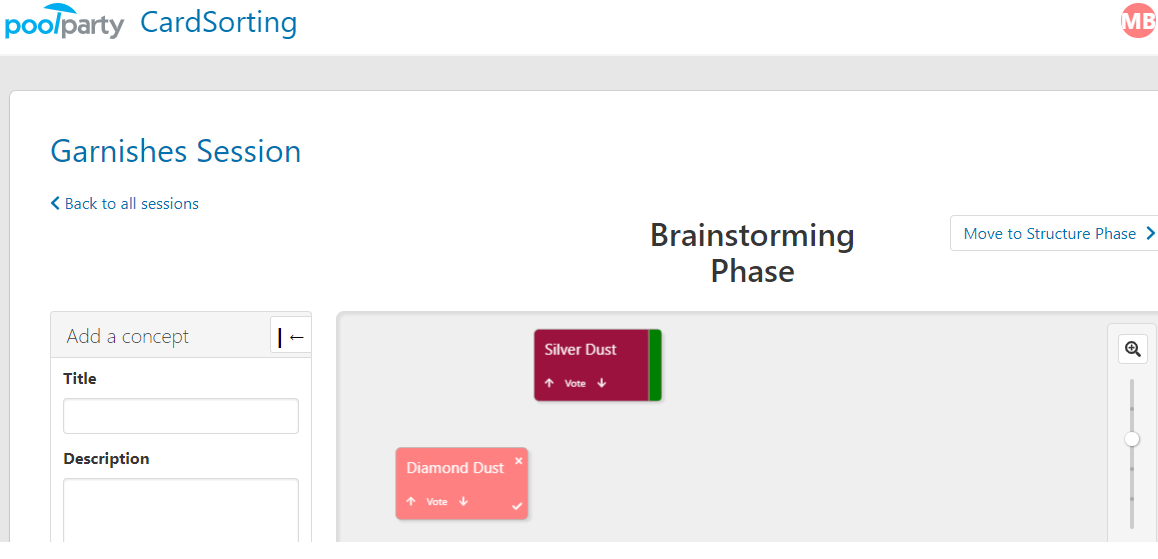The width and height of the screenshot is (1158, 559).
Task: Click the Description text area
Action: point(181,510)
